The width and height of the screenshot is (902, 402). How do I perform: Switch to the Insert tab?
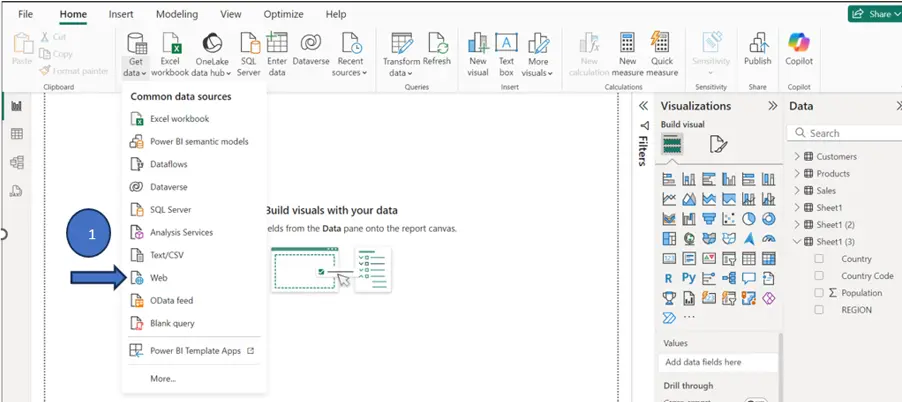point(121,14)
